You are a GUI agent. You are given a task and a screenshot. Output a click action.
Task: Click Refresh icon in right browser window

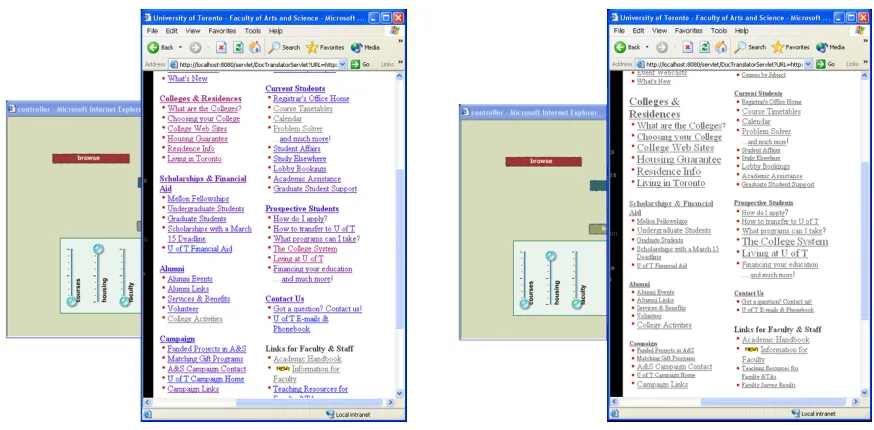pos(705,47)
